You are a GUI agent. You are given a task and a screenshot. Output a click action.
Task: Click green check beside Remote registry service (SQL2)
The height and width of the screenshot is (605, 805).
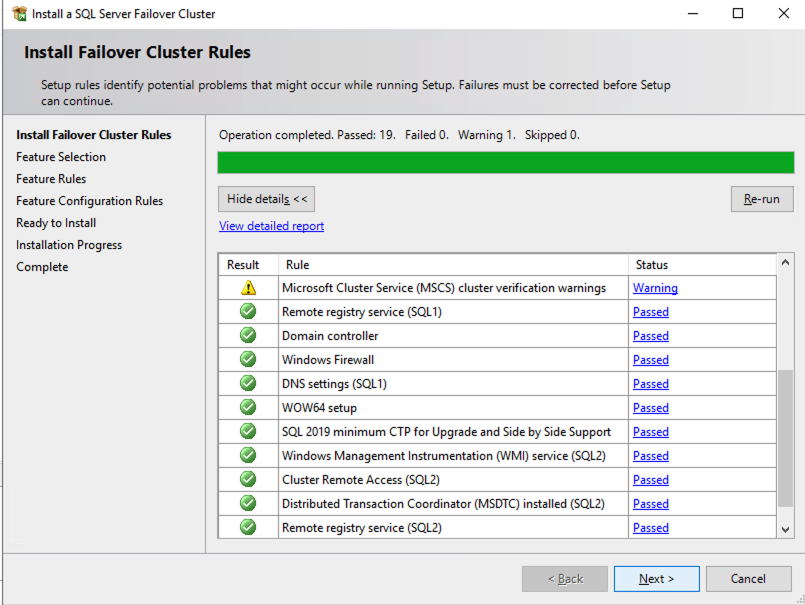coord(248,528)
